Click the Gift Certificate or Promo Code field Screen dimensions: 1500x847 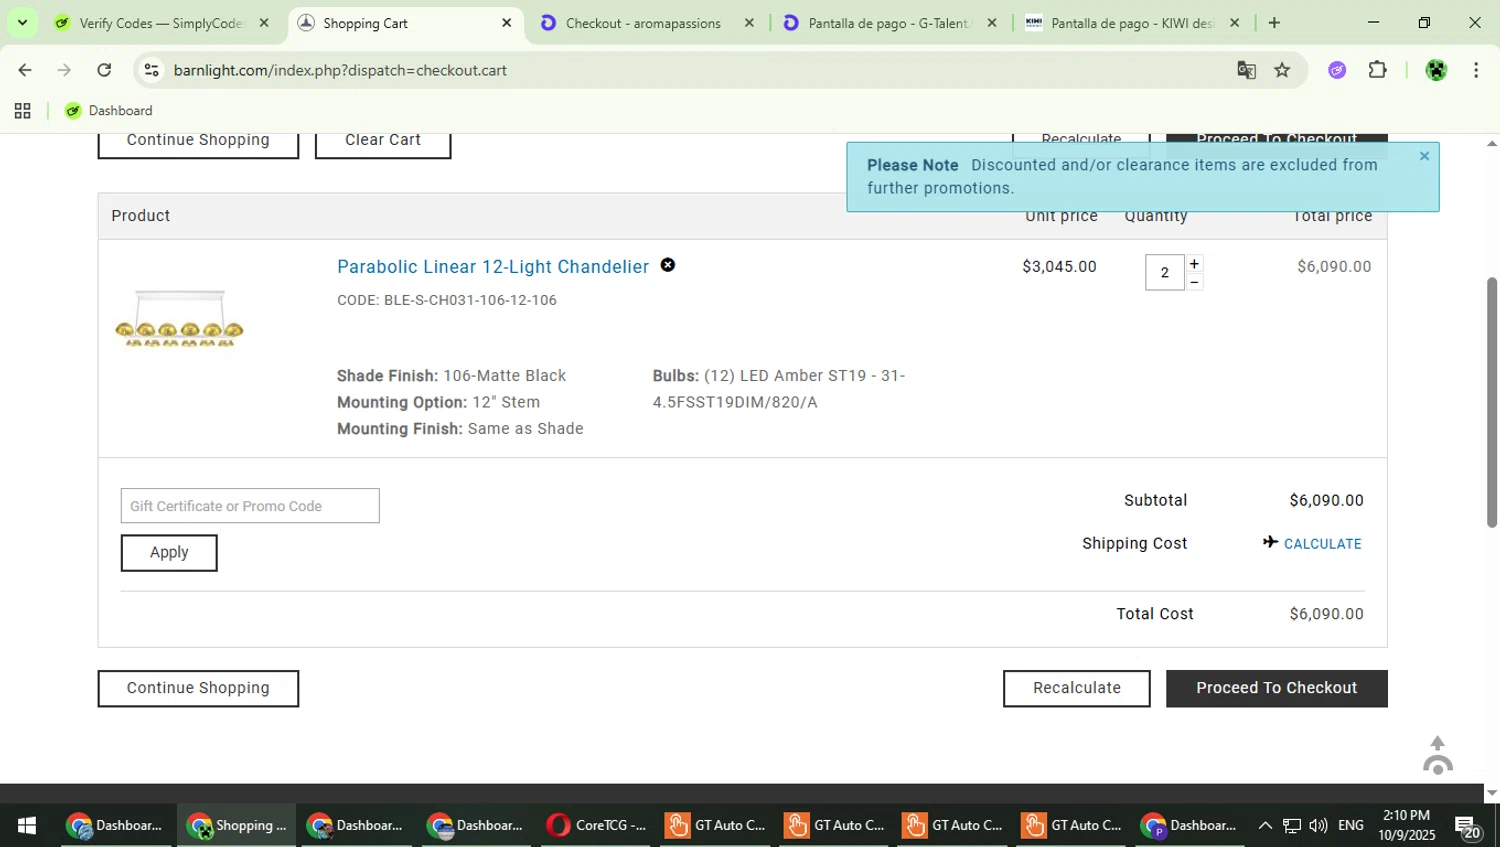point(250,506)
